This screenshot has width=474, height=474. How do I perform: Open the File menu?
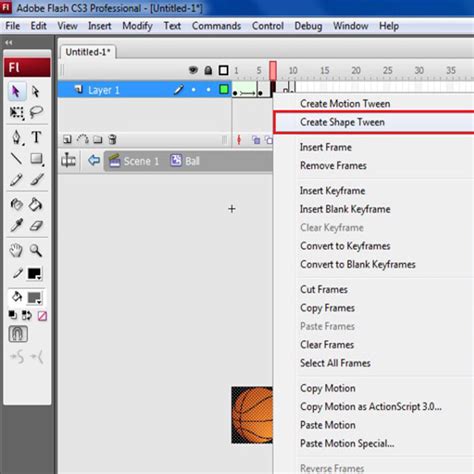click(13, 26)
